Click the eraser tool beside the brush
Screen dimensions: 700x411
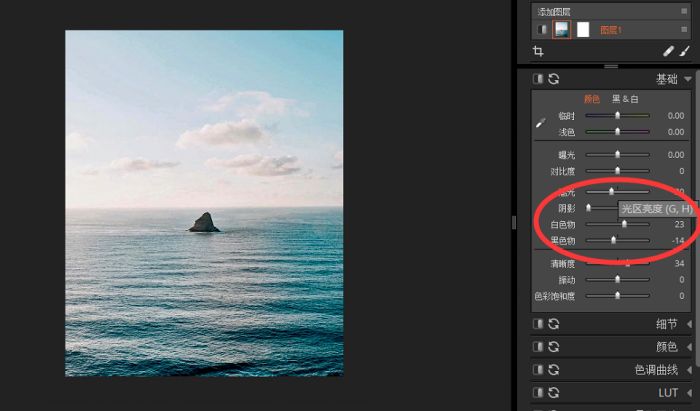coord(668,51)
